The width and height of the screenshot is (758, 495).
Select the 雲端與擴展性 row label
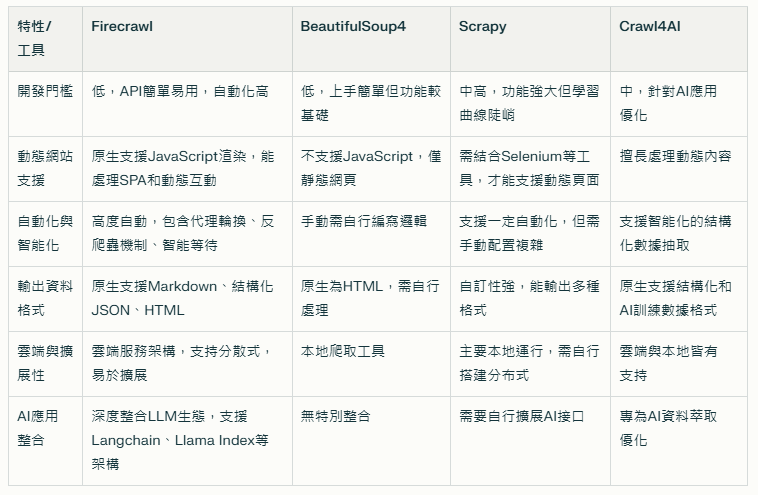click(45, 363)
